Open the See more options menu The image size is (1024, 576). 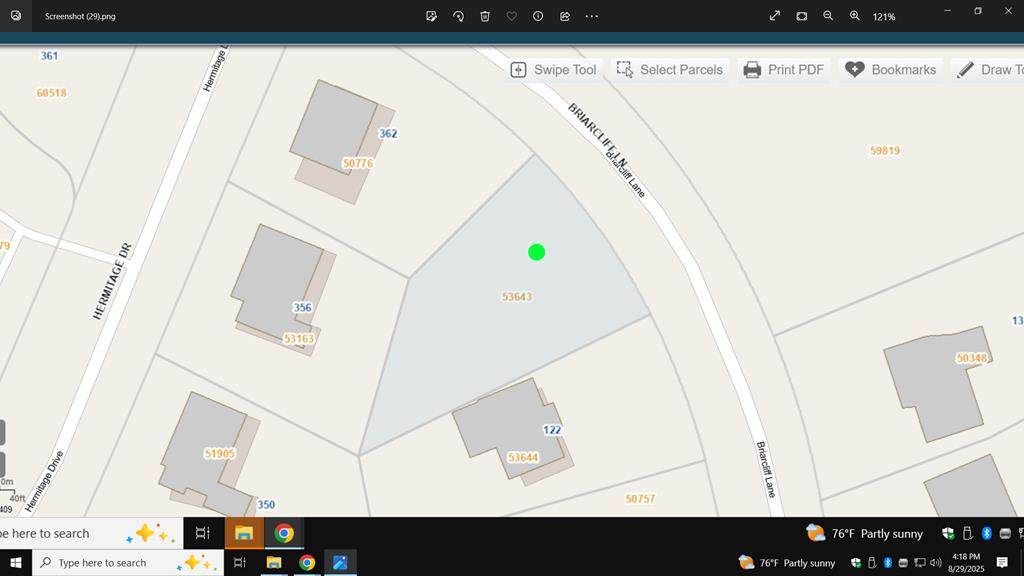592,16
